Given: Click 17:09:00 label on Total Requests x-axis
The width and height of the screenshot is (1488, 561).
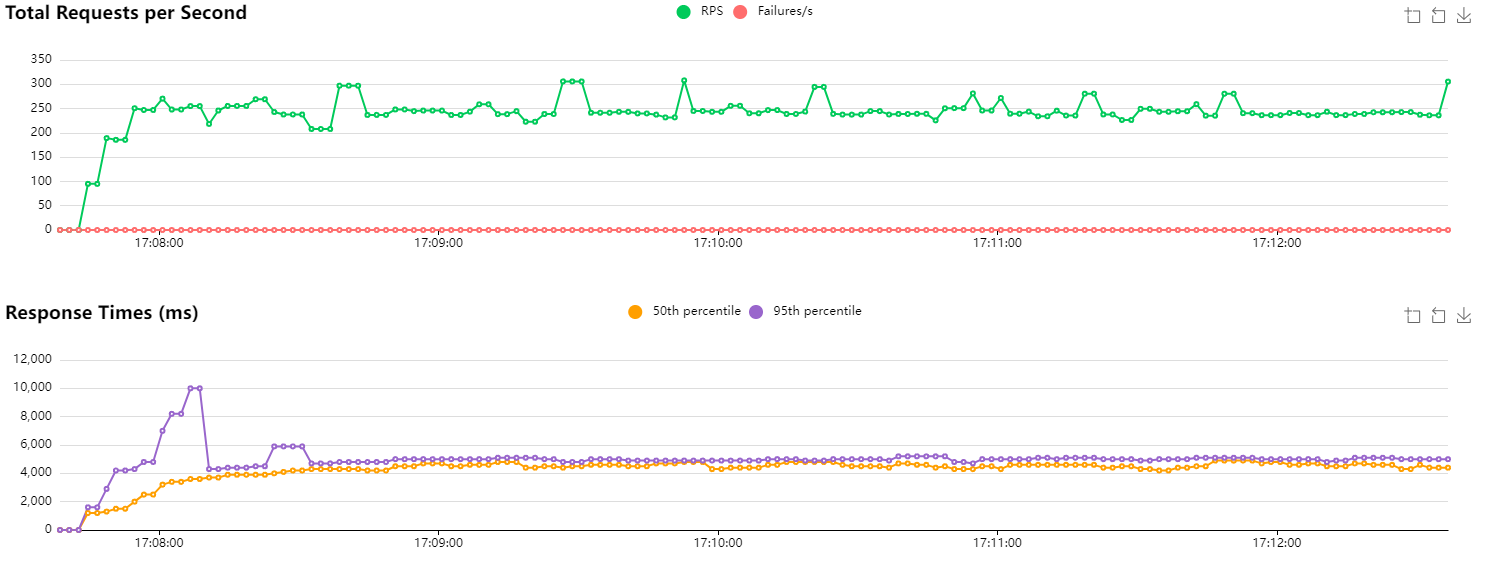Looking at the screenshot, I should (x=438, y=243).
